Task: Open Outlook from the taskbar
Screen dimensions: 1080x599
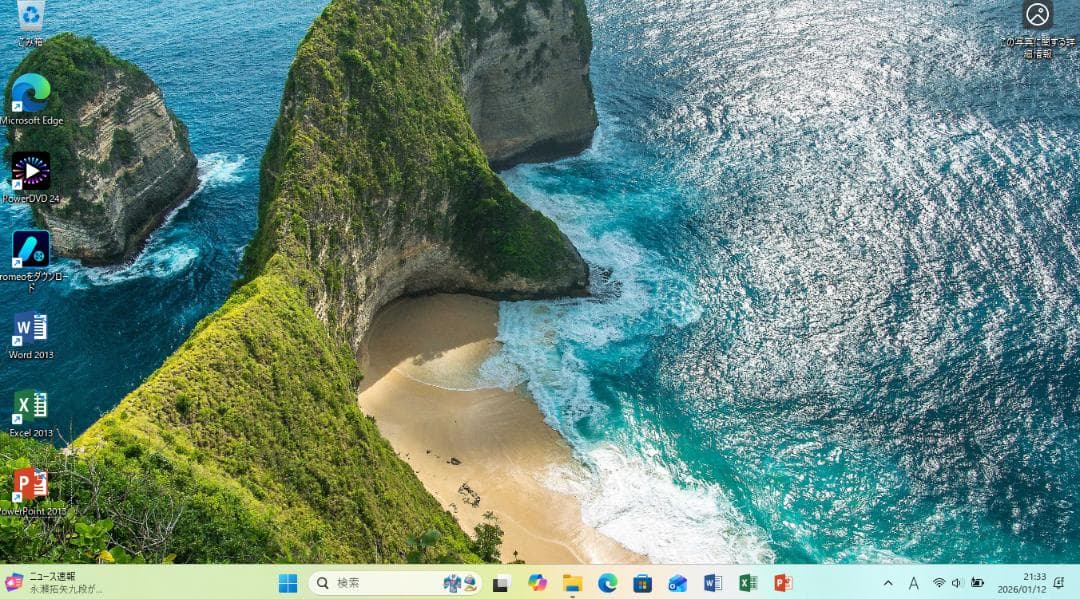Action: 678,583
